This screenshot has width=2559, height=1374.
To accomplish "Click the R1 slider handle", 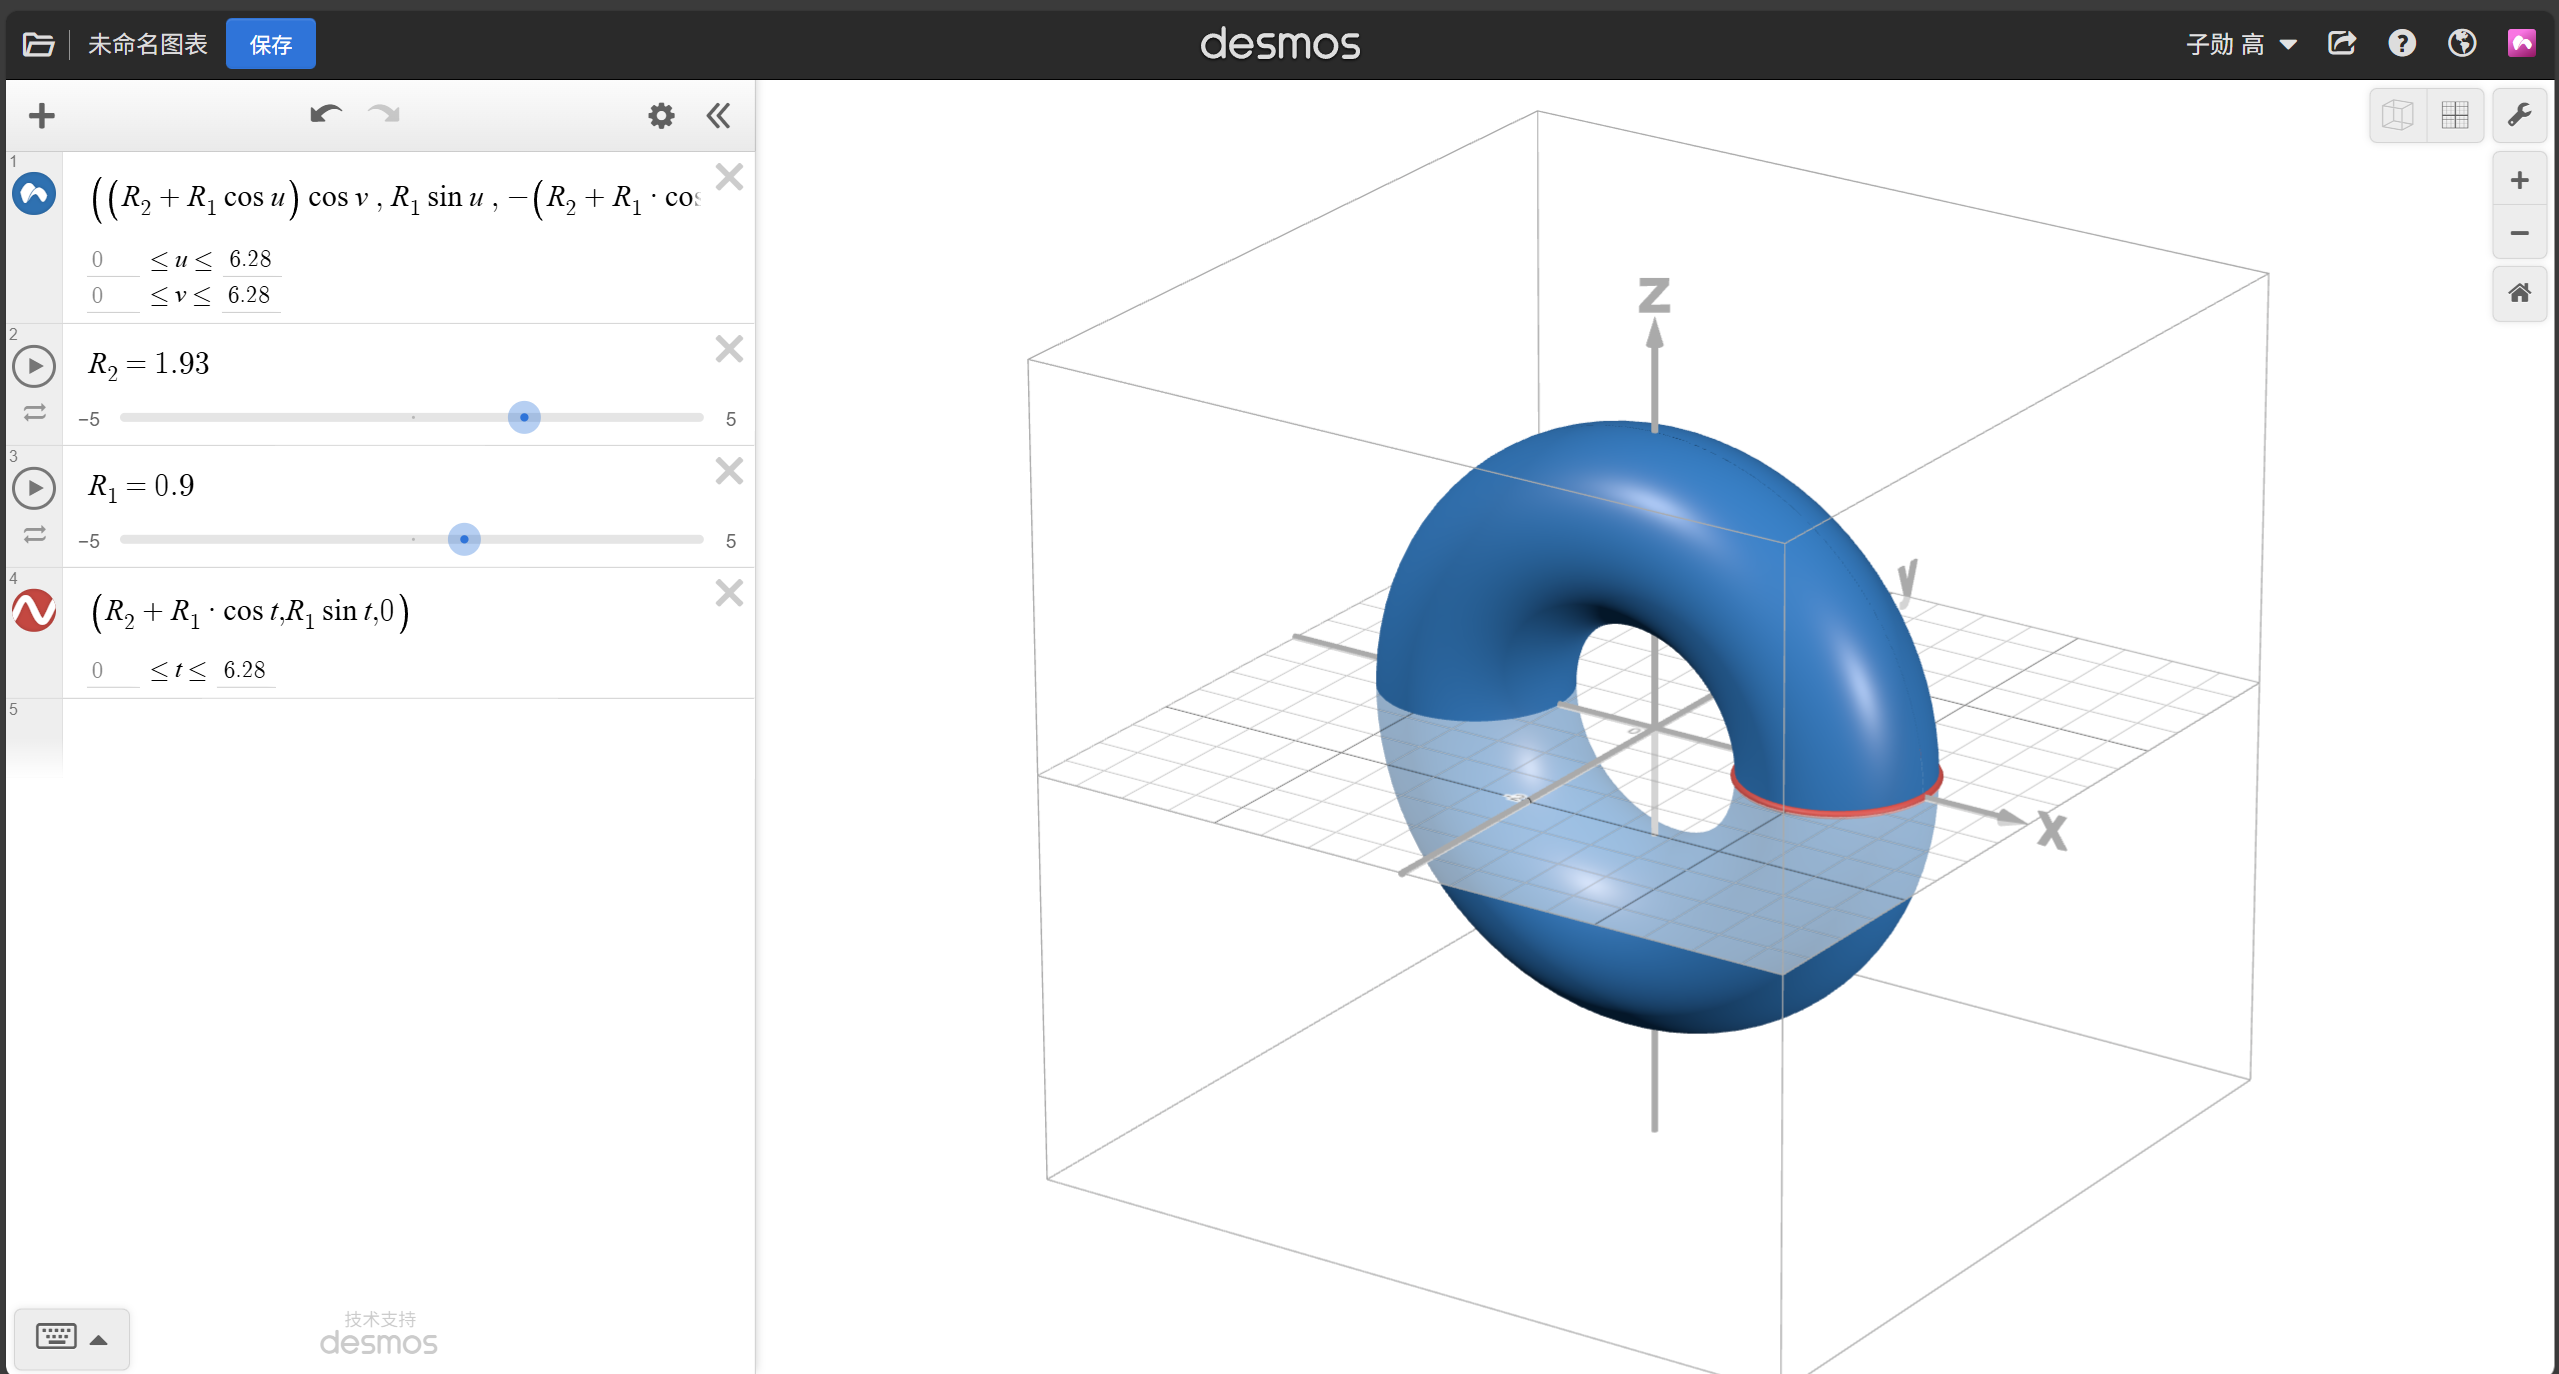I will tap(464, 540).
